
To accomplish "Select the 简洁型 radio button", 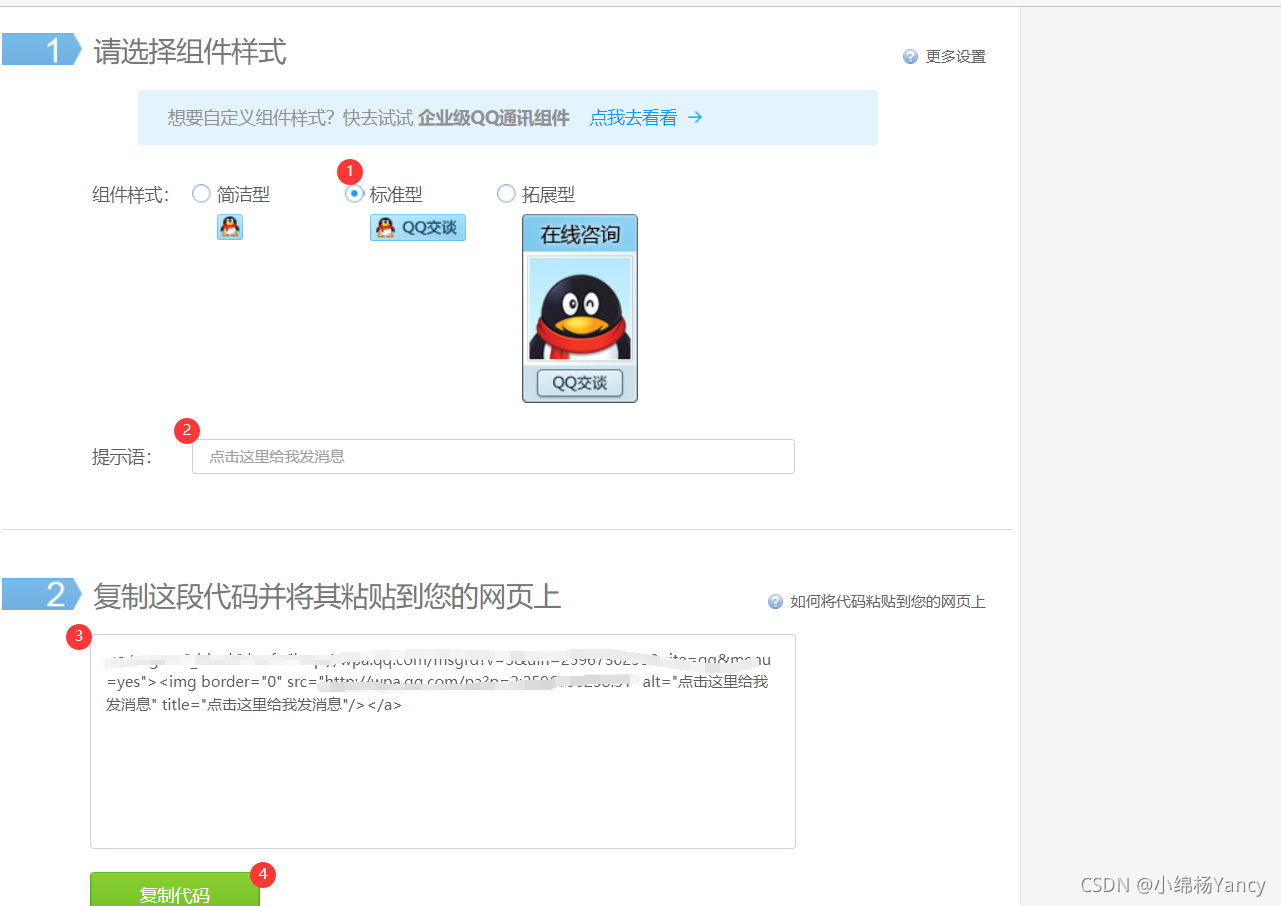I will click(201, 194).
